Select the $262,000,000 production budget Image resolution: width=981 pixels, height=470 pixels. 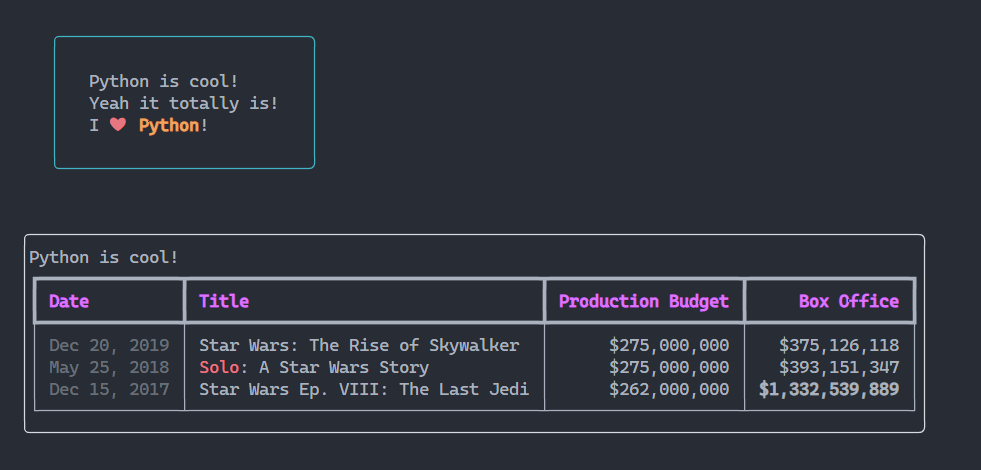tap(669, 389)
